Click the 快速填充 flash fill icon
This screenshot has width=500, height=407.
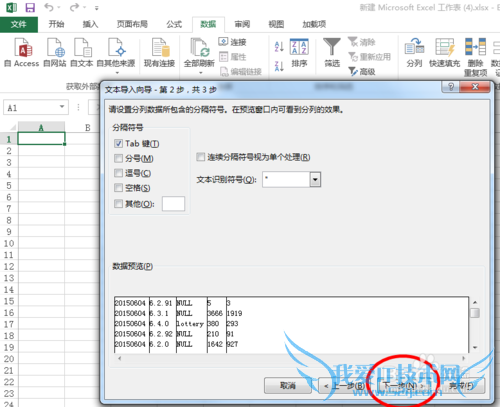click(x=445, y=53)
